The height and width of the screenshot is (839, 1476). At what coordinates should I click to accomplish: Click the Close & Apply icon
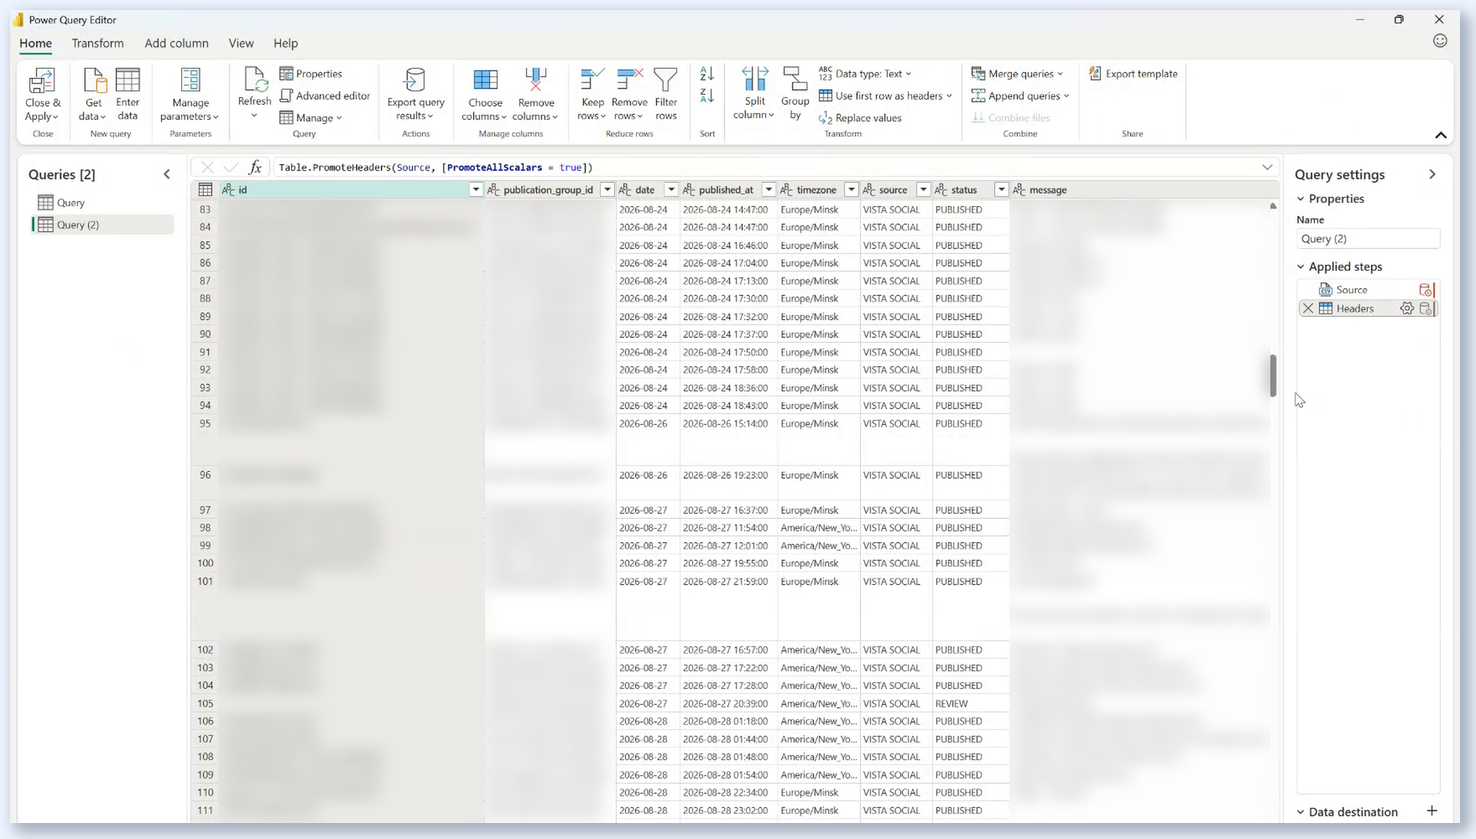pyautogui.click(x=42, y=81)
